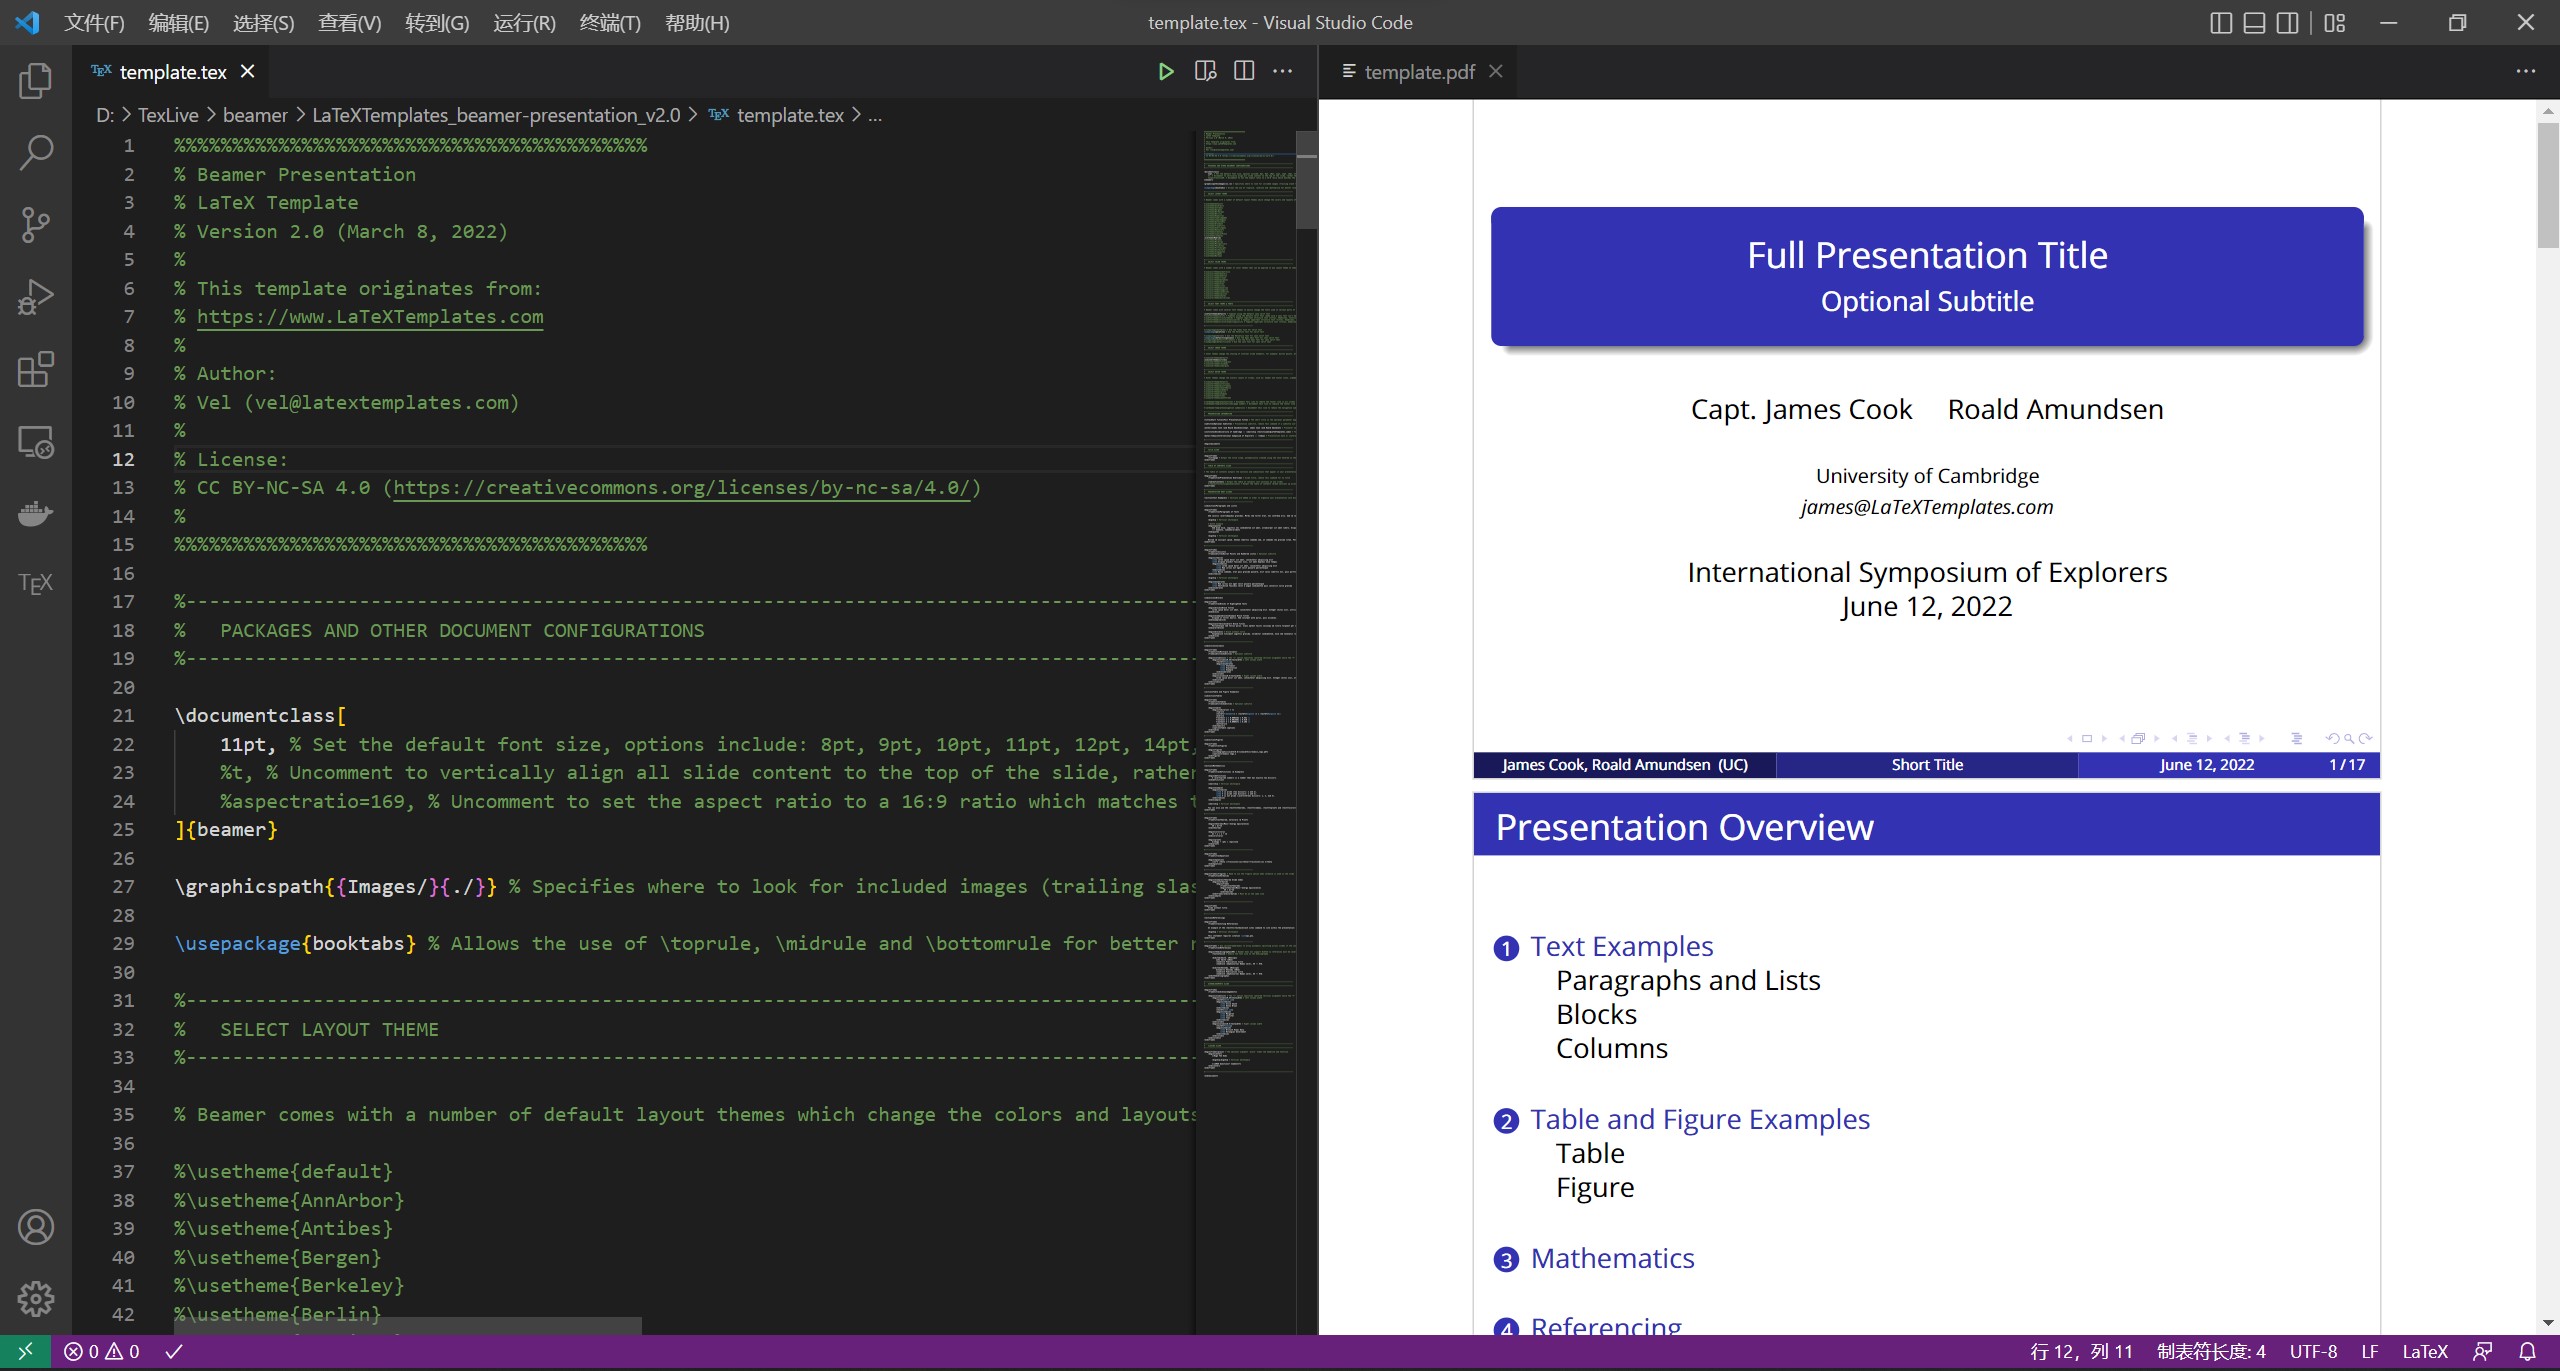Toggle the bottom panel layout

coord(2254,22)
